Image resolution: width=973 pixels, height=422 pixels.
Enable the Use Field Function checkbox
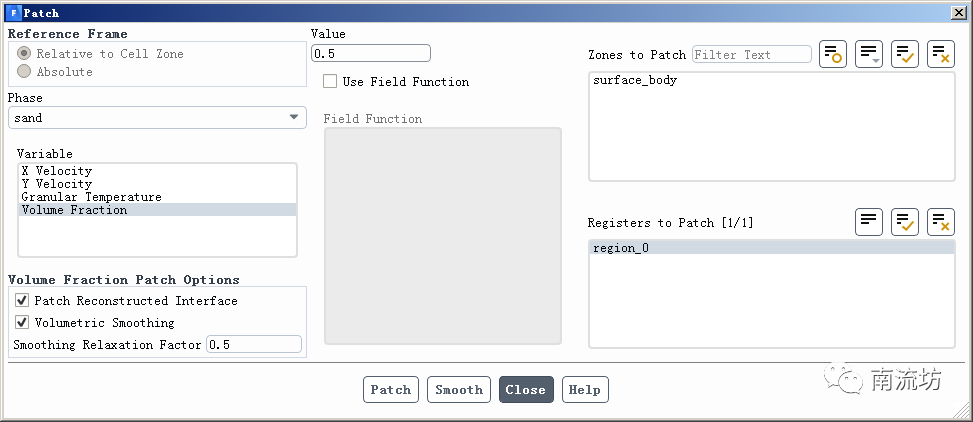coord(330,82)
